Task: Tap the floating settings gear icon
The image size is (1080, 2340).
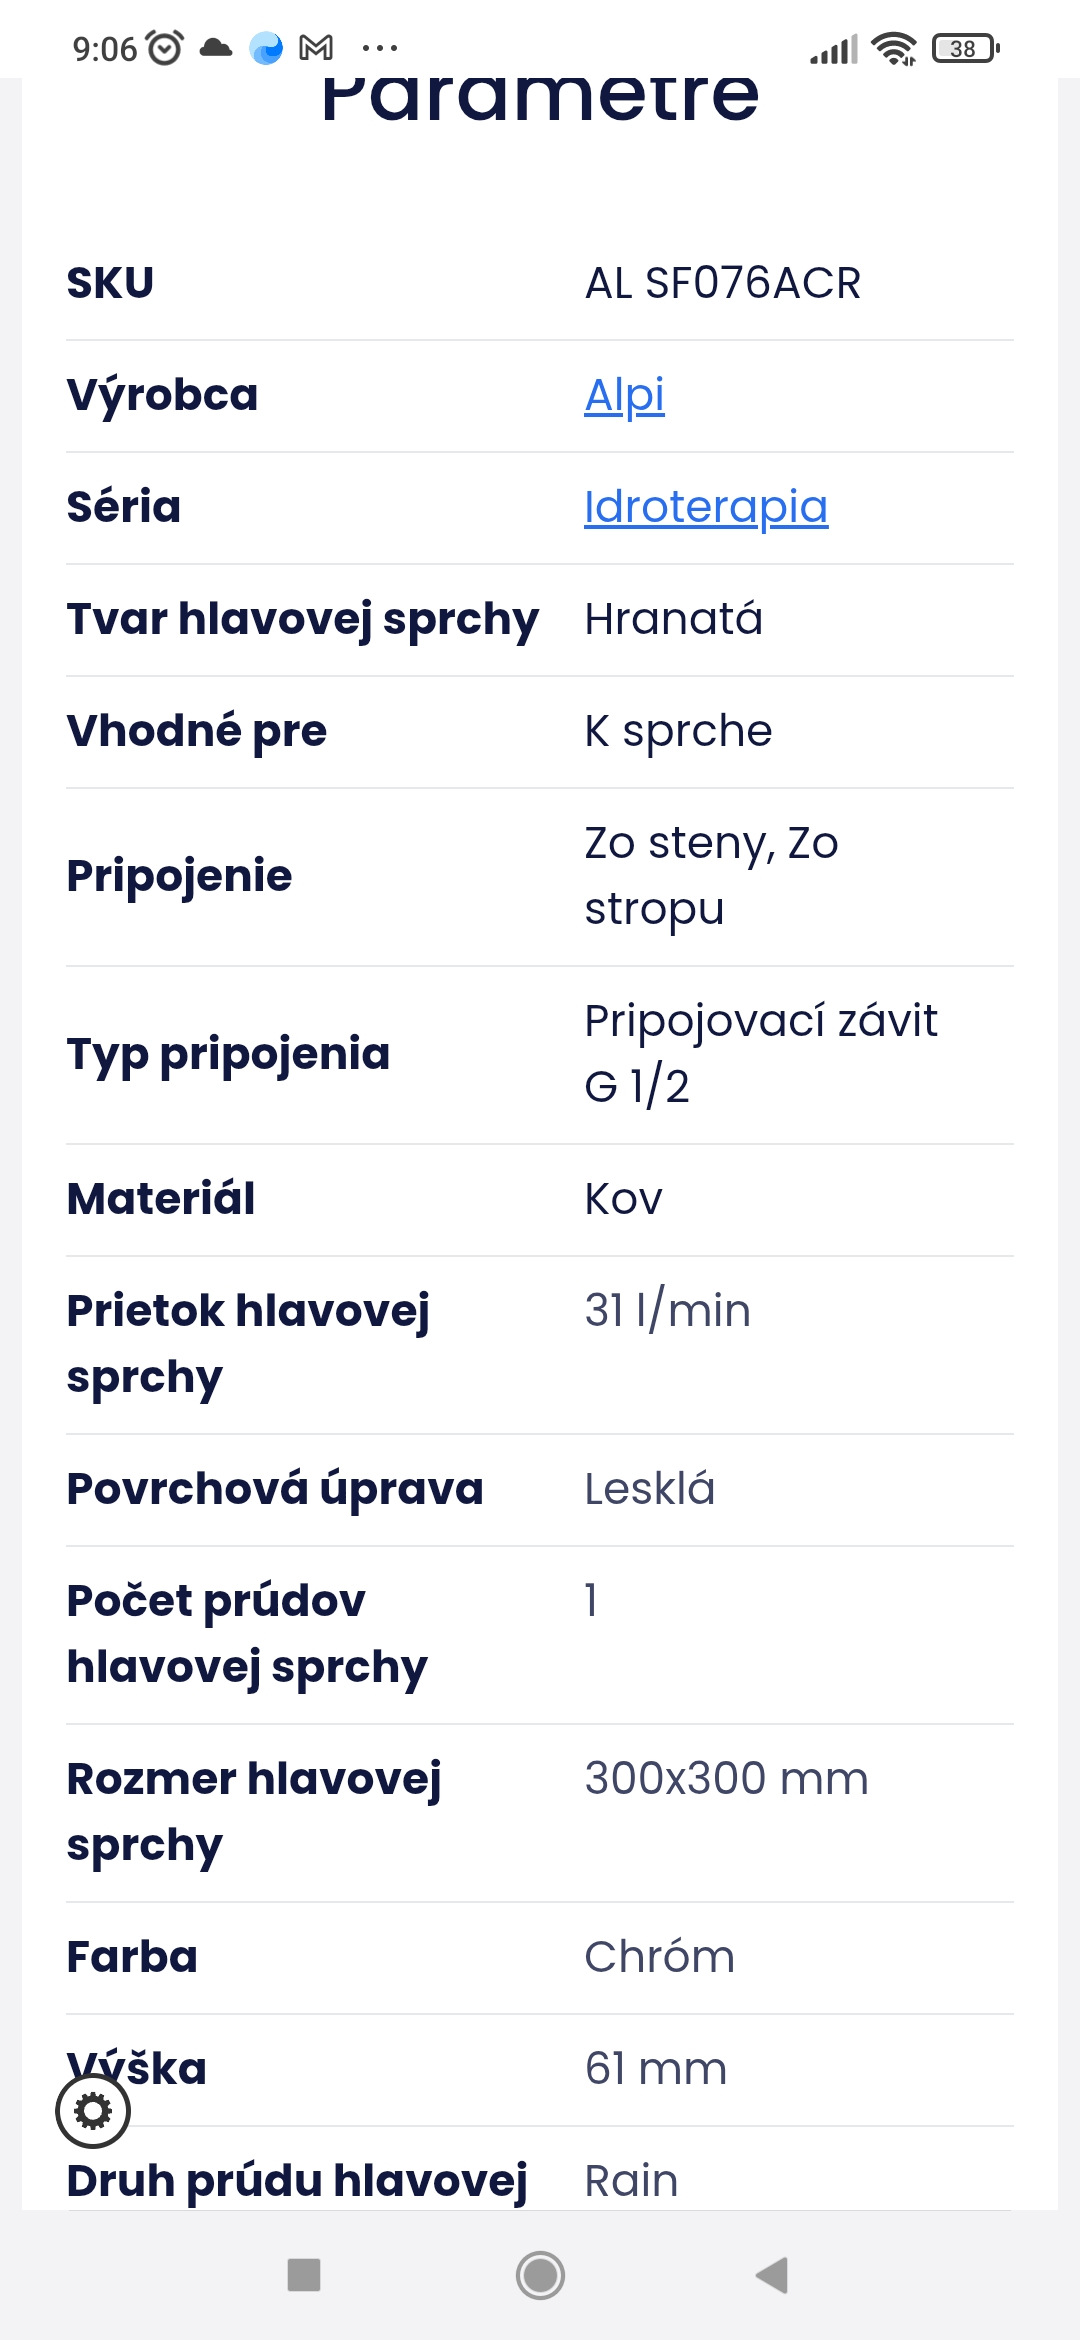Action: point(93,2111)
